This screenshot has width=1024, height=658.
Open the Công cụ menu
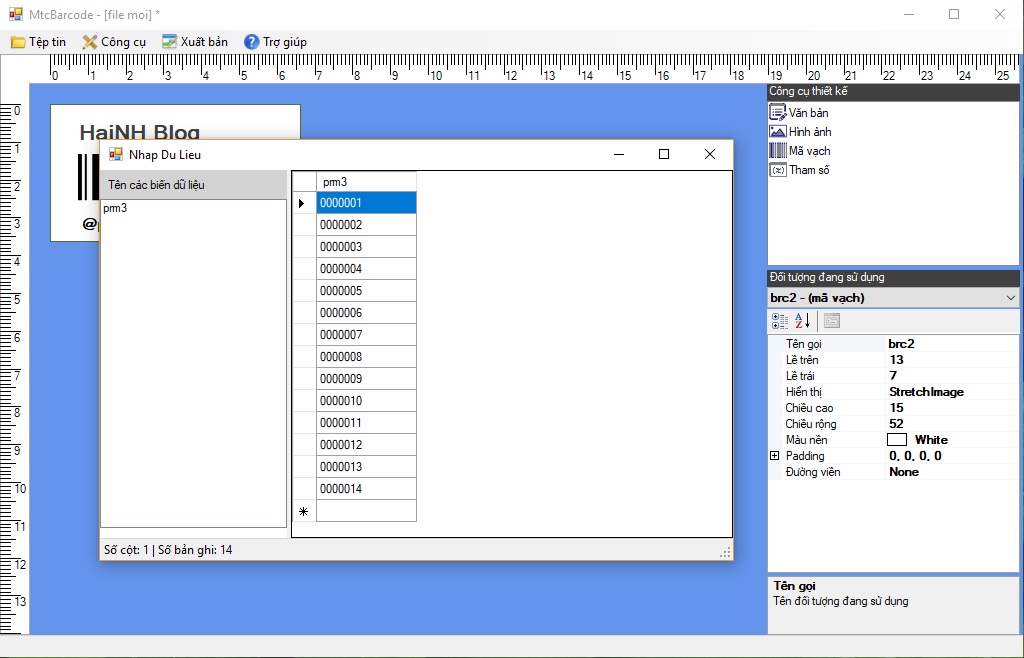click(x=114, y=42)
